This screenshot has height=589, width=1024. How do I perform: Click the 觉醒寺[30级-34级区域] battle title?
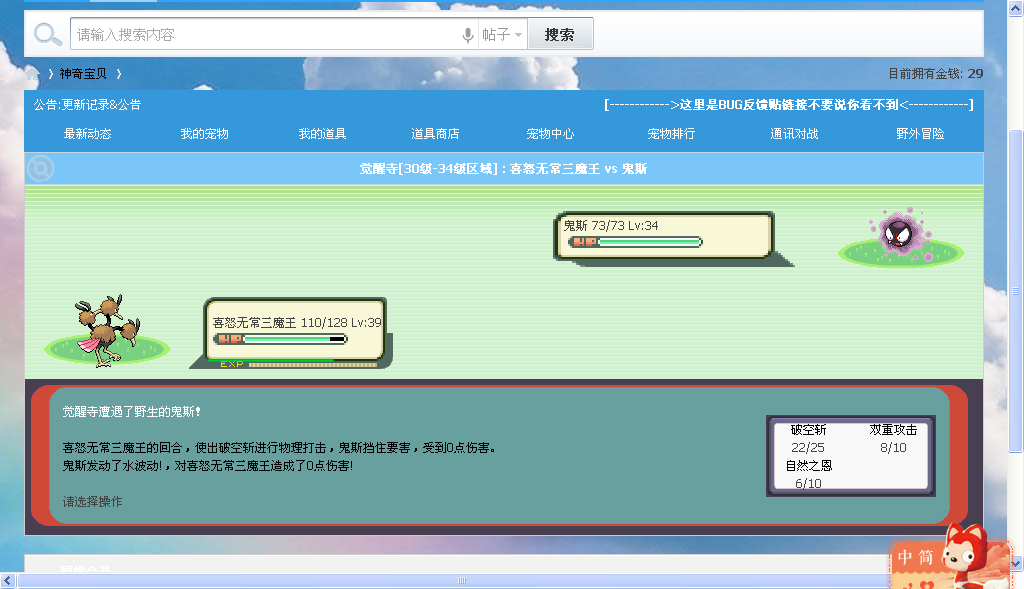coord(503,168)
